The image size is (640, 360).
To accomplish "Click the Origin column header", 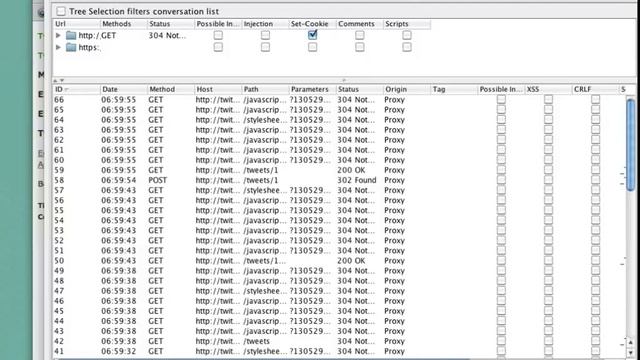I will tap(407, 89).
